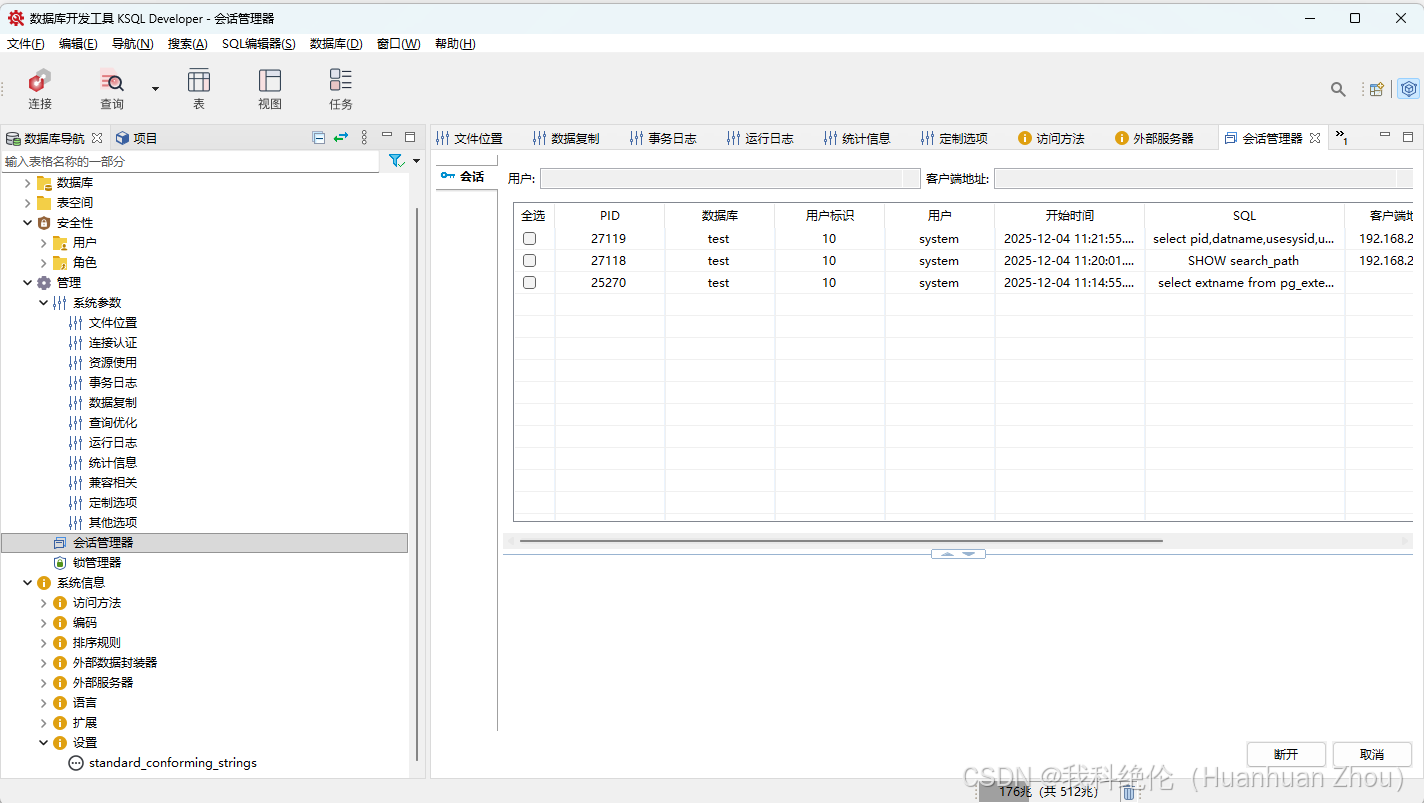Image resolution: width=1424 pixels, height=803 pixels.
Task: Minimize the database navigator panel
Action: pos(388,136)
